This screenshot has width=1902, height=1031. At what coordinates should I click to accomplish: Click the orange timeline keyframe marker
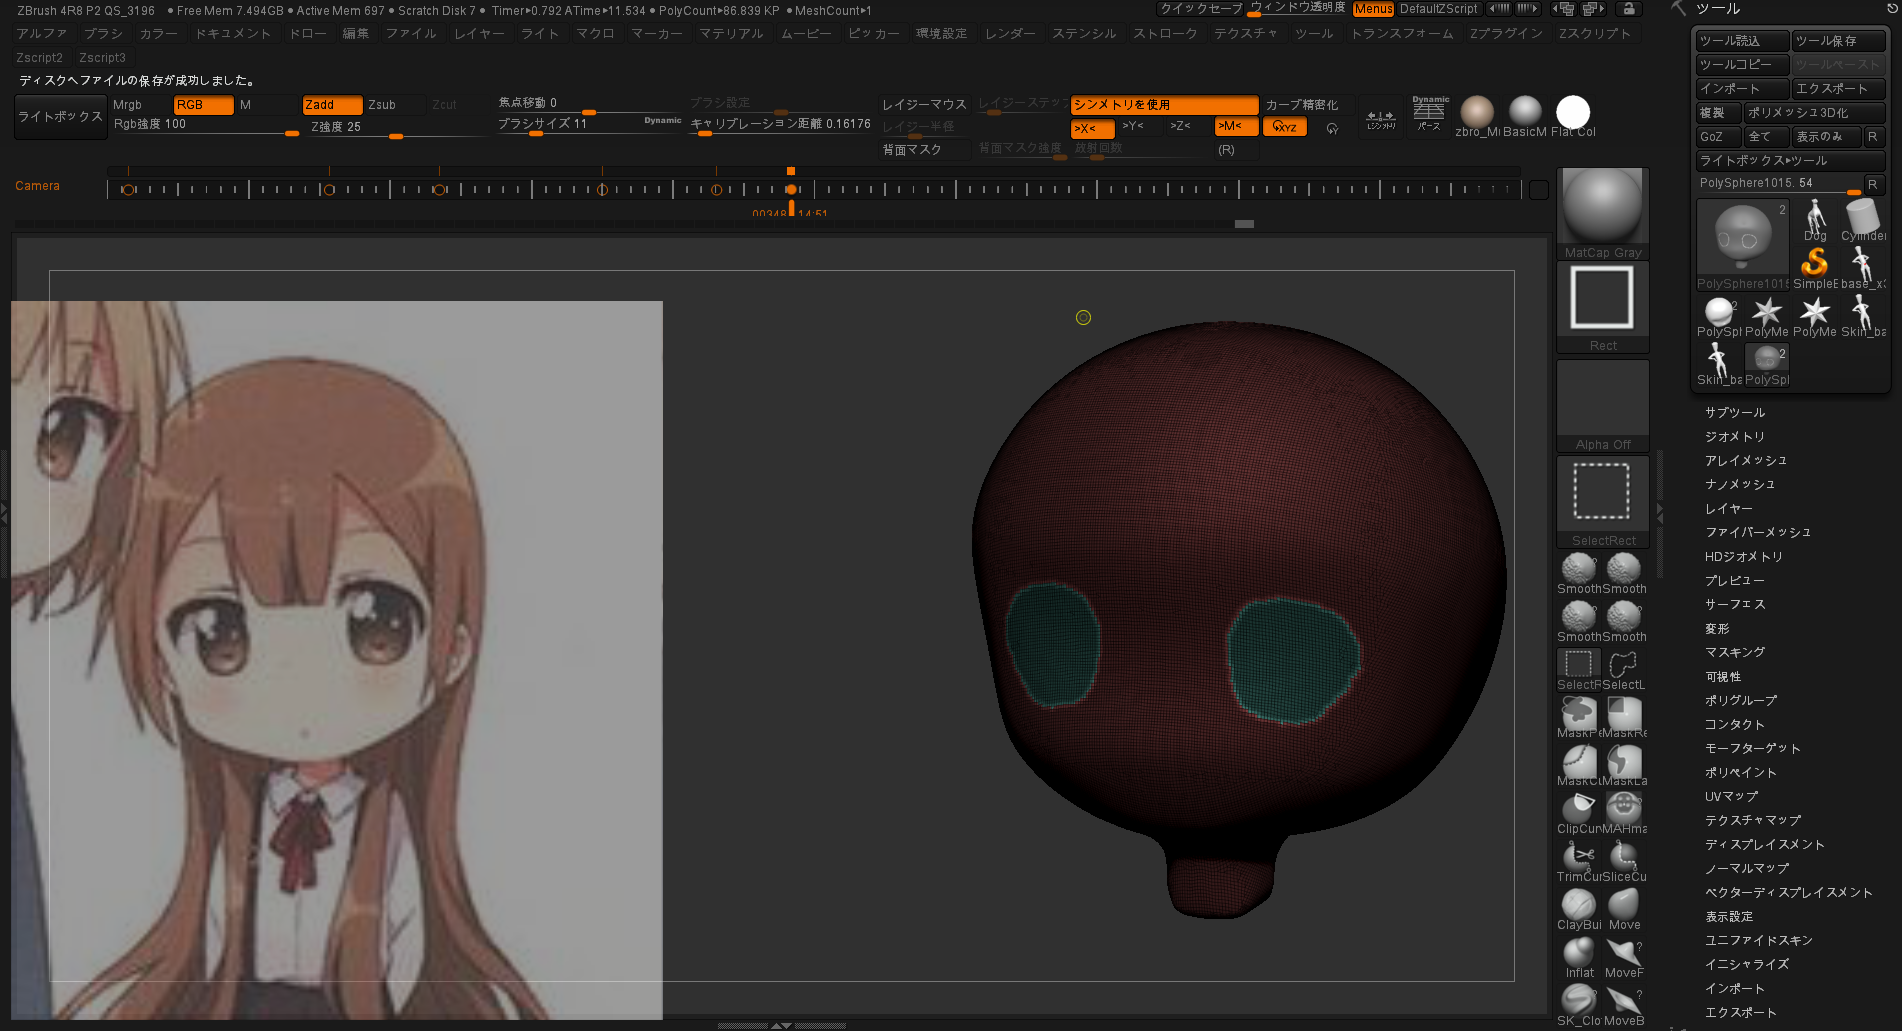click(x=791, y=189)
